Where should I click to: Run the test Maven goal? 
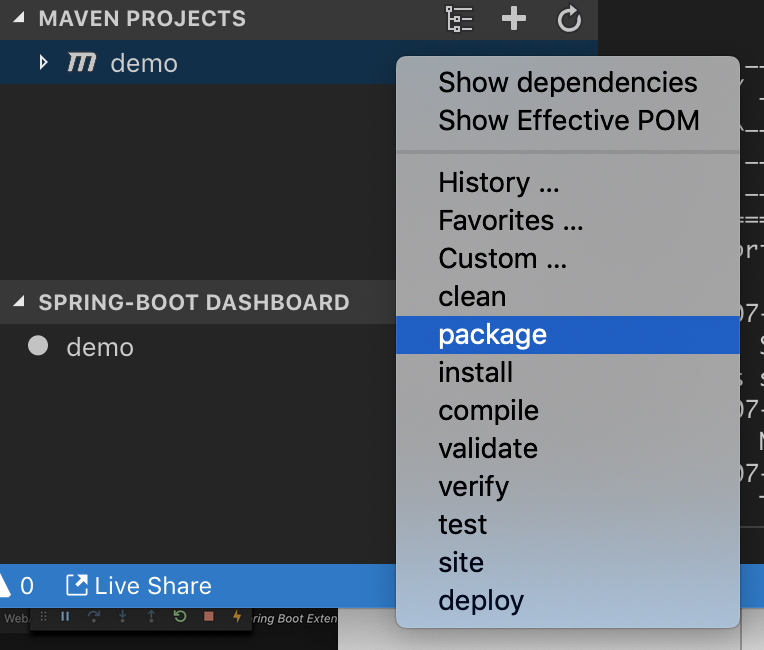pos(568,525)
